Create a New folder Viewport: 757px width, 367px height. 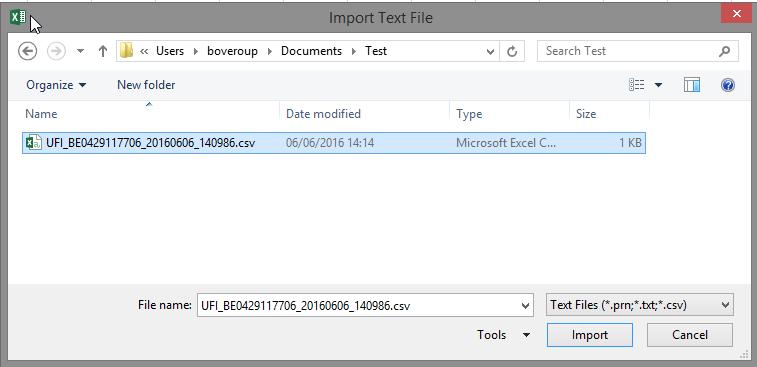click(146, 85)
